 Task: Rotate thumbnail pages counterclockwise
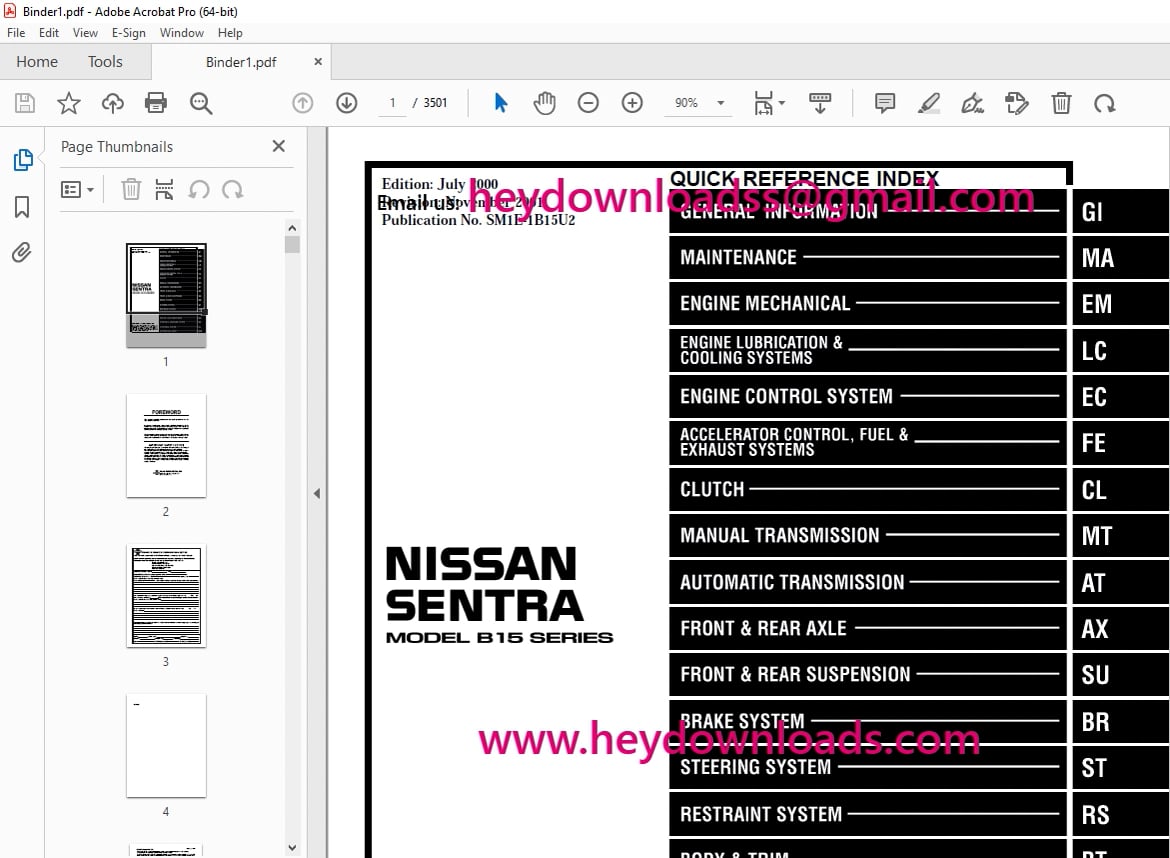(198, 190)
